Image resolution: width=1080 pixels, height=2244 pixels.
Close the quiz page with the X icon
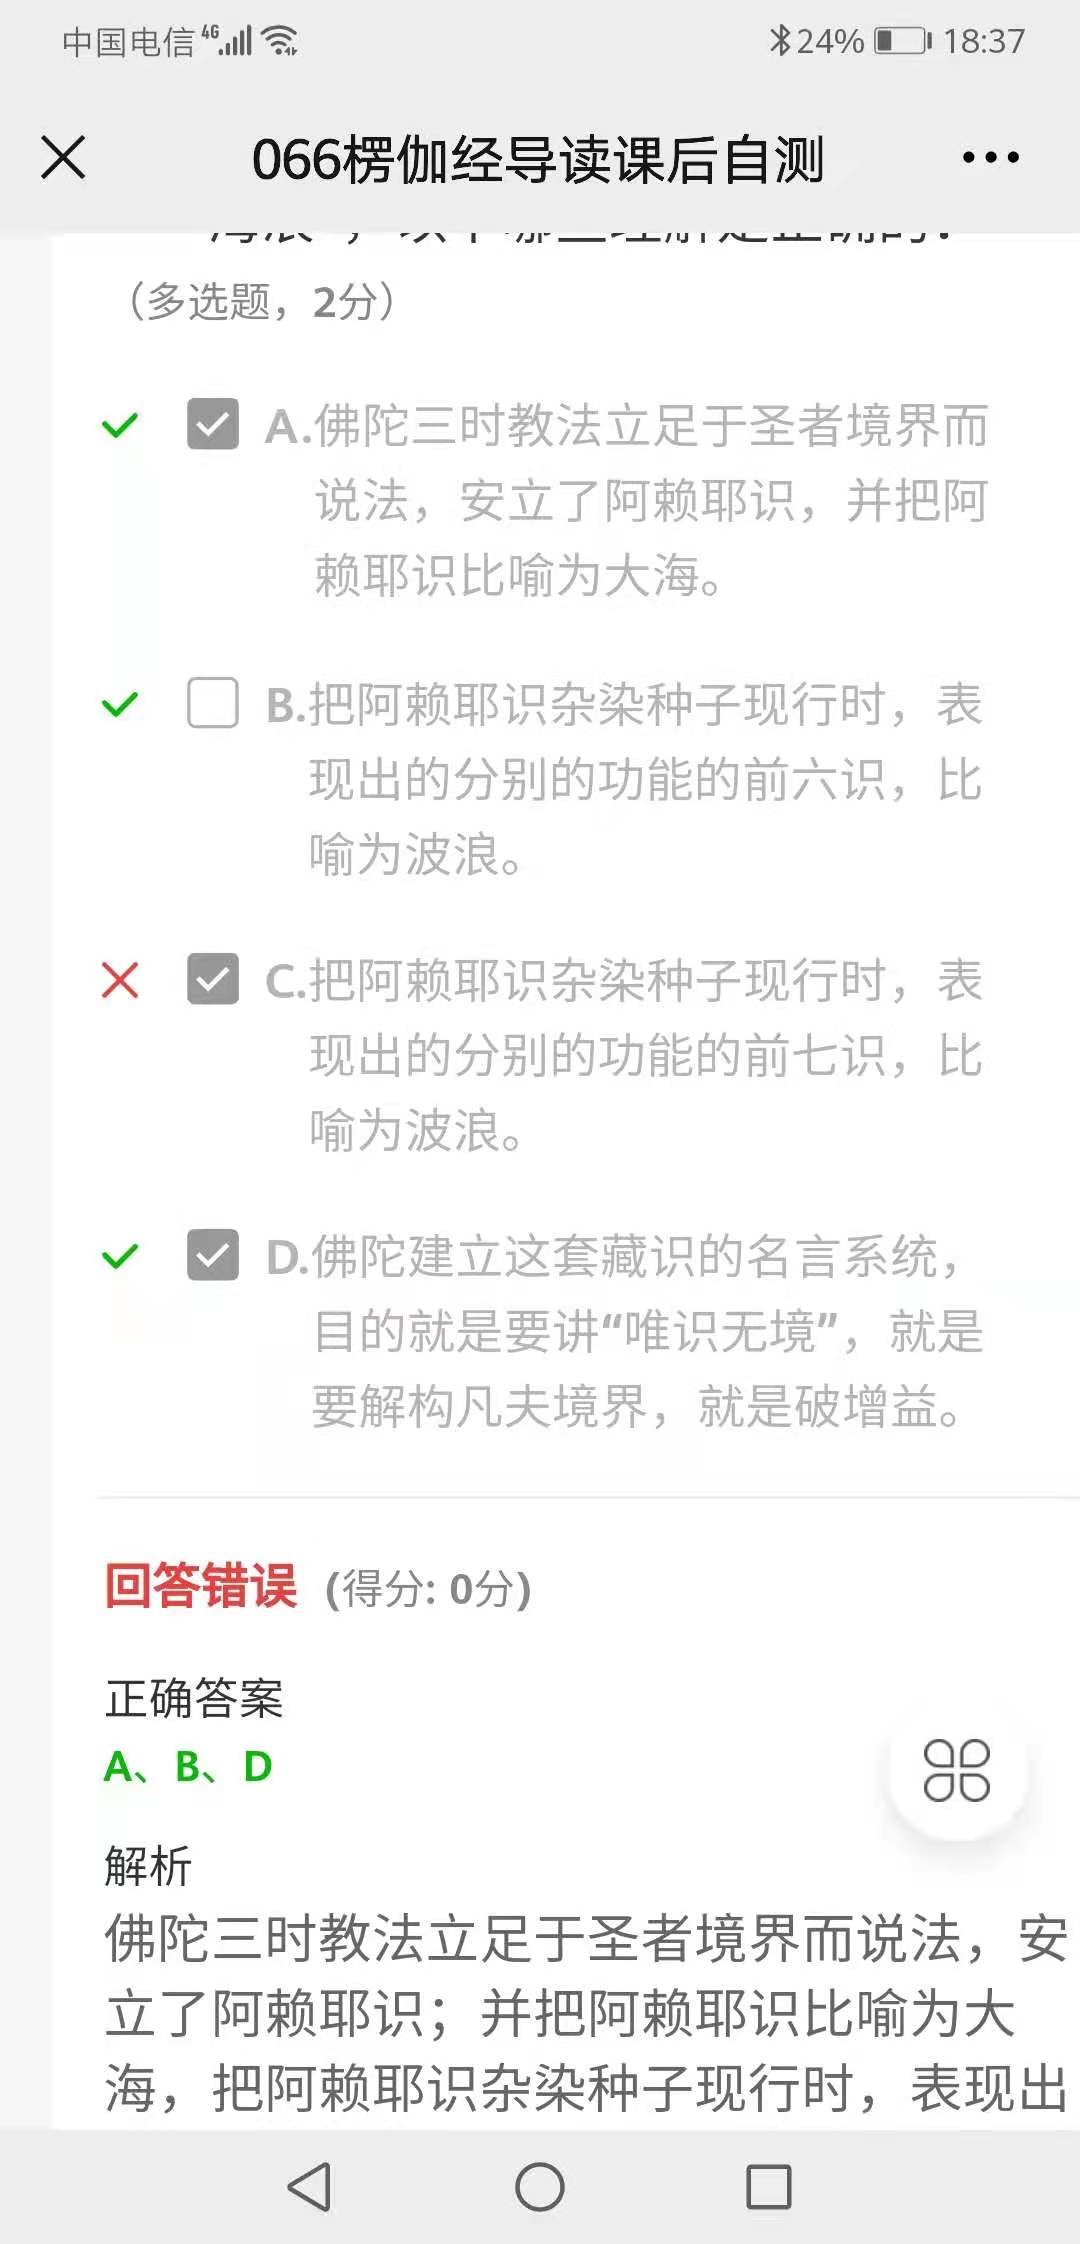pos(63,158)
